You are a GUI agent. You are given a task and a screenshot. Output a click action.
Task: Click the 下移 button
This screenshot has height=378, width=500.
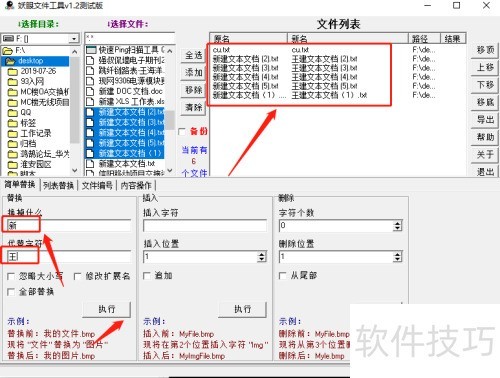[485, 85]
